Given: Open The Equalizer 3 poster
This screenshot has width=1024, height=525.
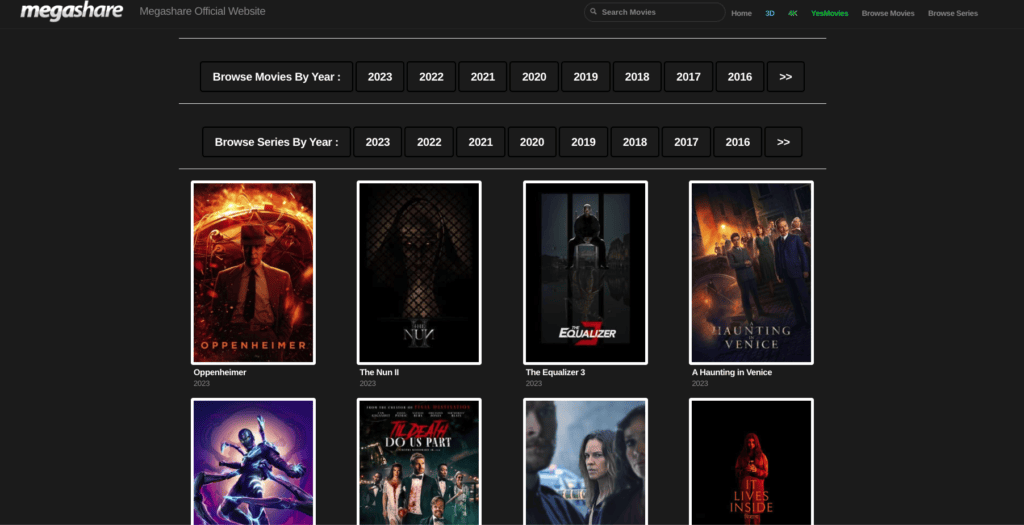Looking at the screenshot, I should [585, 272].
